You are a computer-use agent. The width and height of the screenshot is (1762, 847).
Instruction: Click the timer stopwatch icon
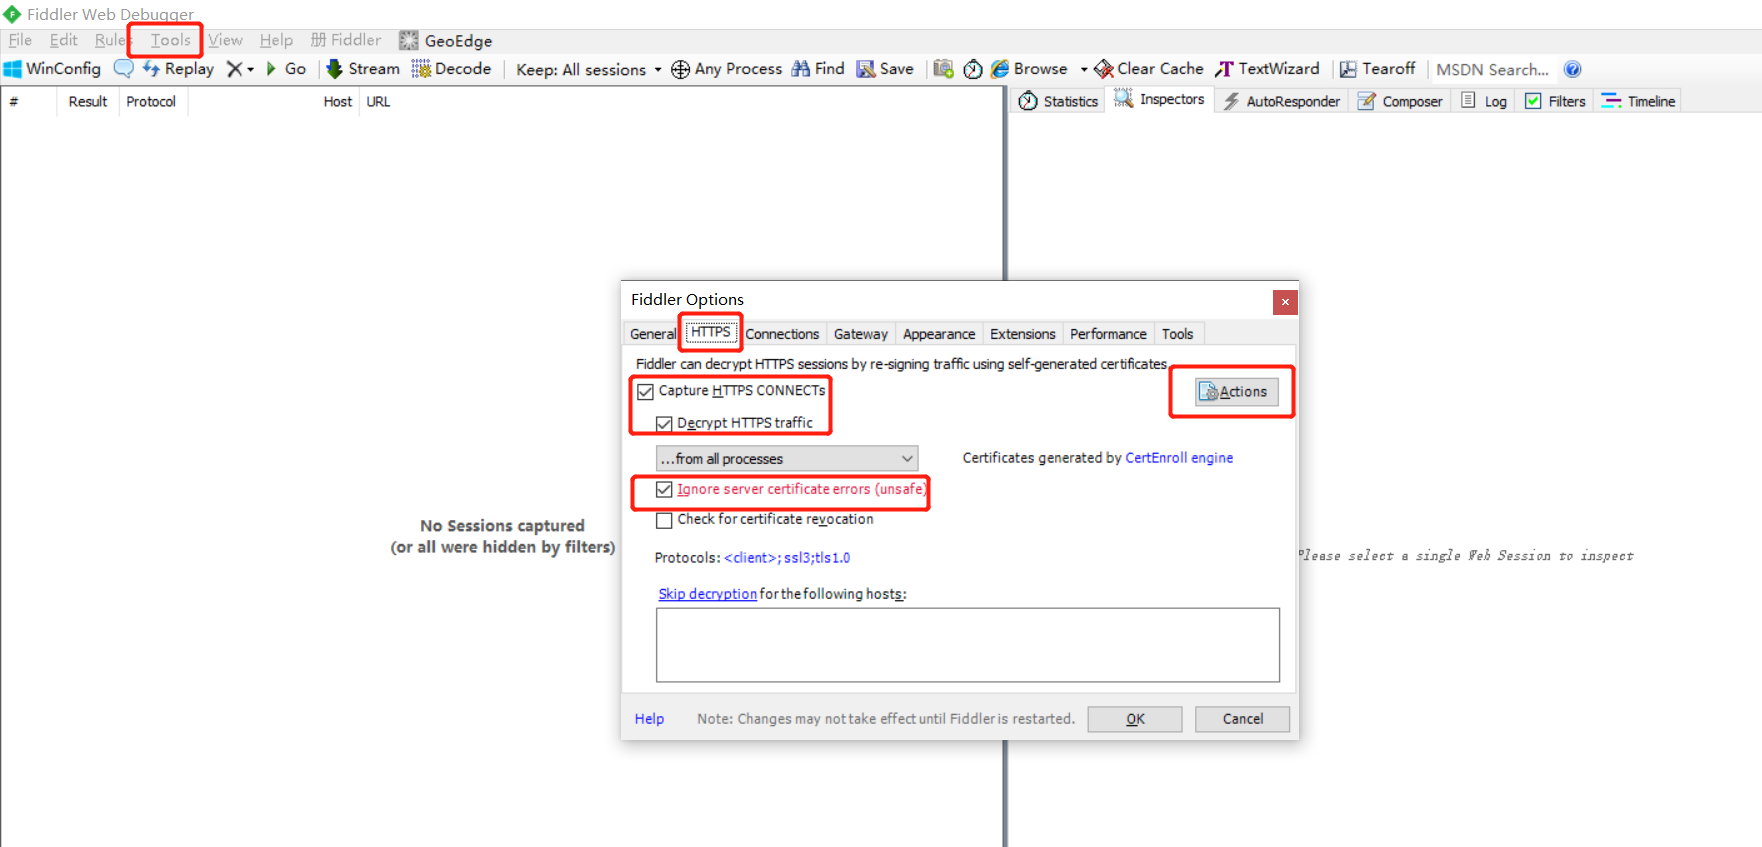(x=973, y=69)
